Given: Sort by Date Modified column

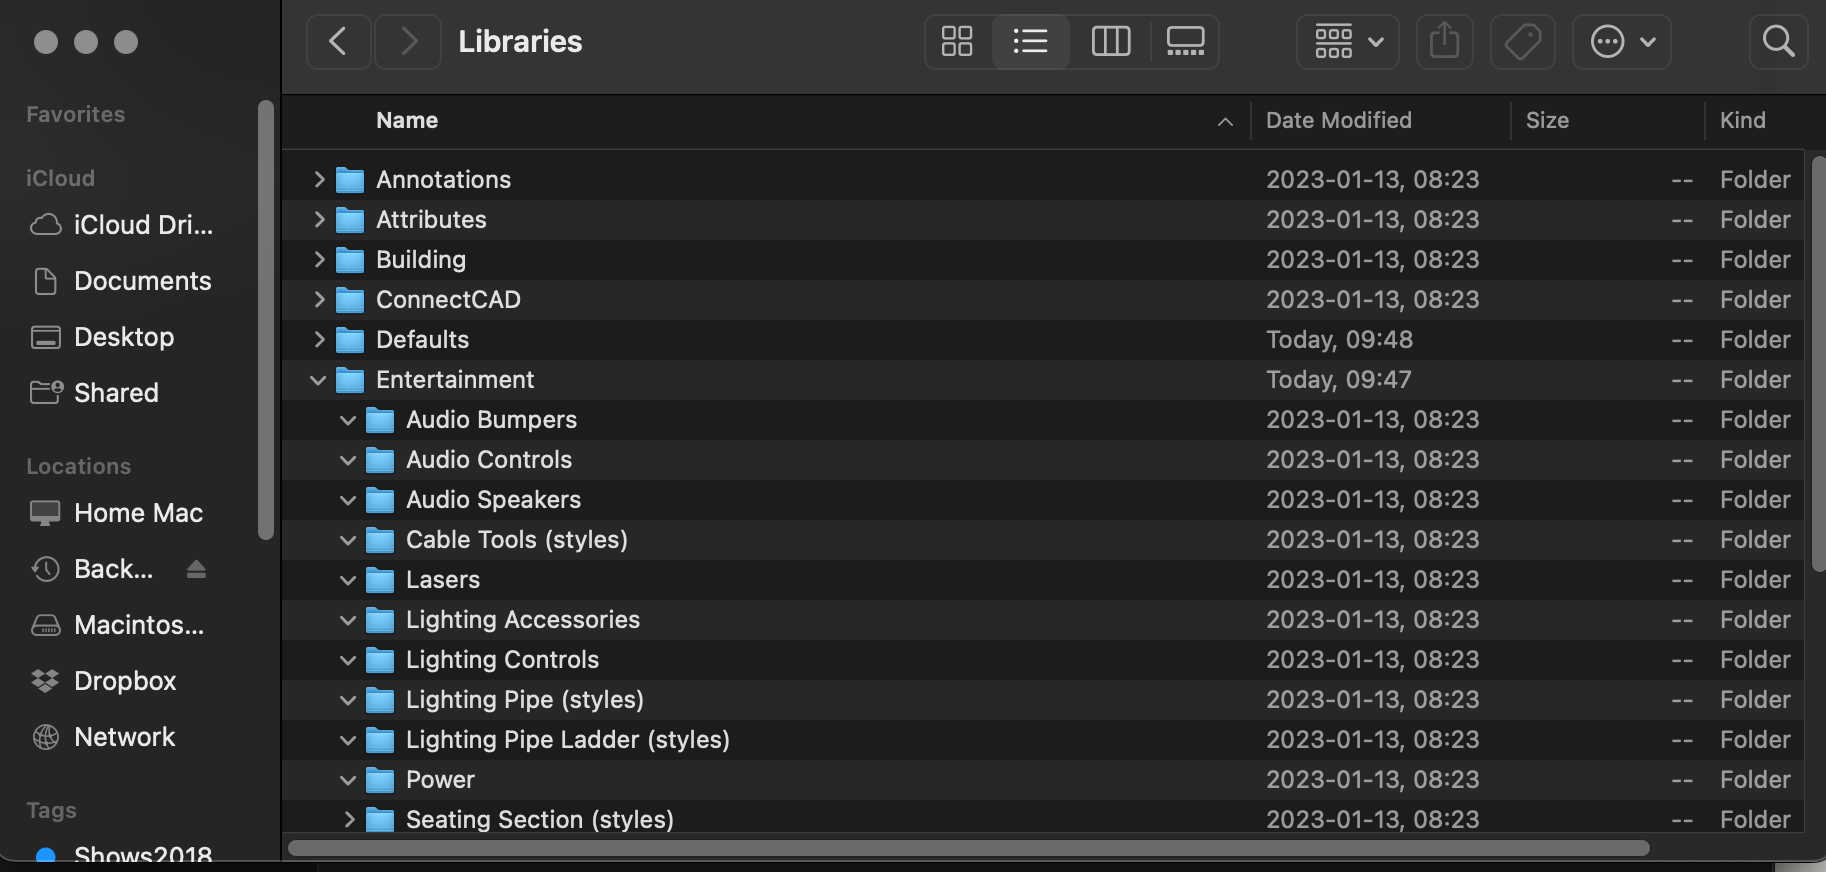Looking at the screenshot, I should 1338,121.
